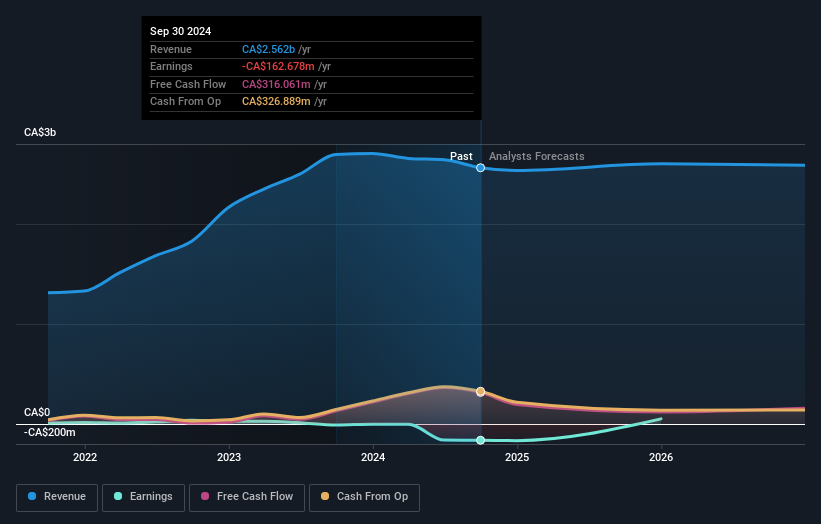821x524 pixels.
Task: Click the Earnings row label in tooltip
Action: click(x=171, y=66)
